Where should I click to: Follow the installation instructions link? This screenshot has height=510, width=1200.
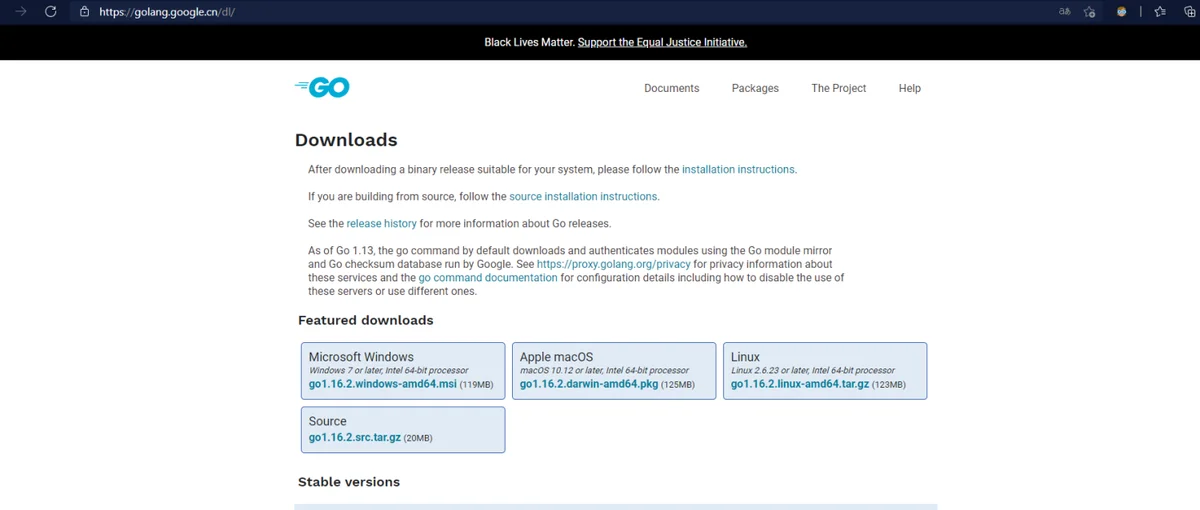point(738,170)
